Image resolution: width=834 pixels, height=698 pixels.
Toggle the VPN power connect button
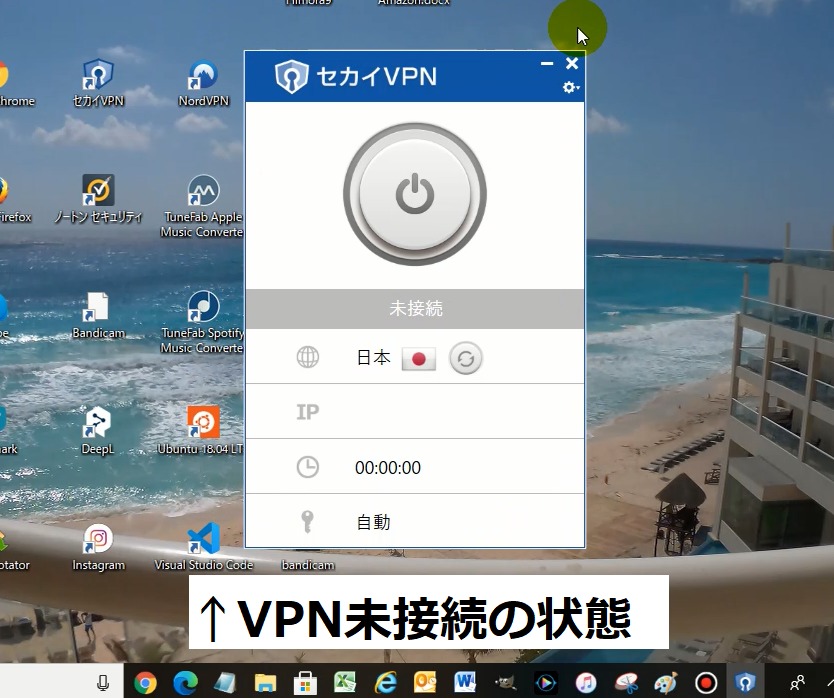(414, 195)
